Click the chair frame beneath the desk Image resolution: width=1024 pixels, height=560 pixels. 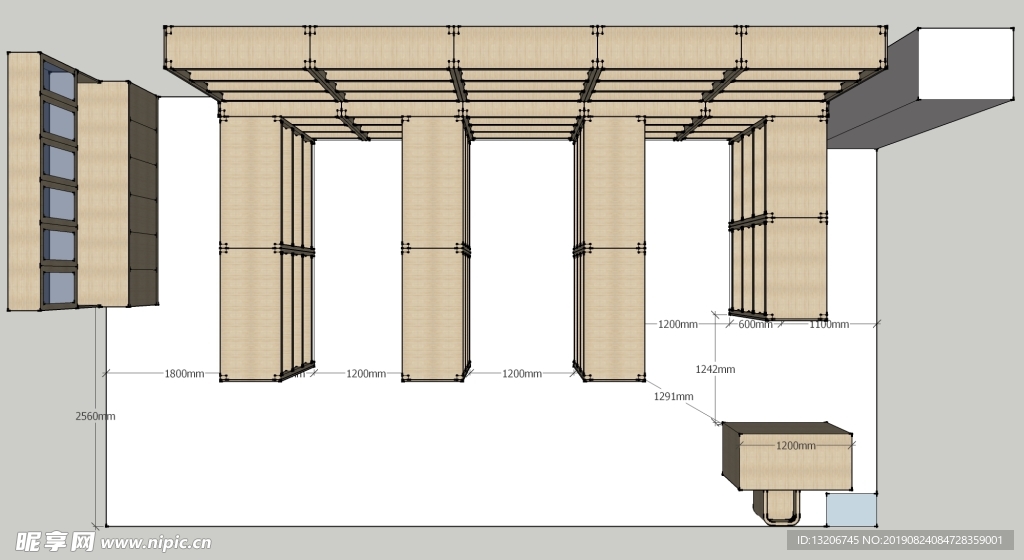point(778,507)
